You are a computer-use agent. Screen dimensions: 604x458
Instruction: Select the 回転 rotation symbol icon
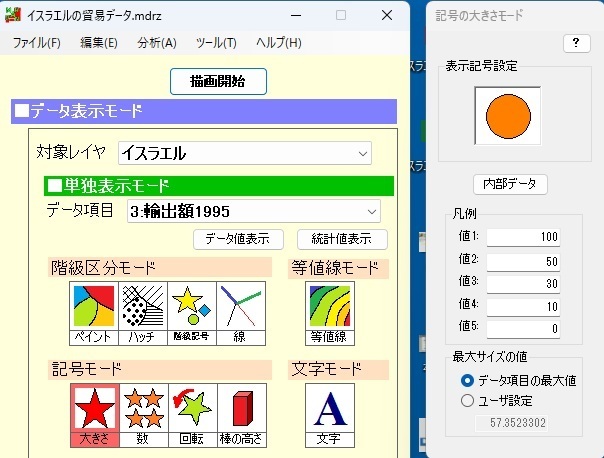click(x=192, y=415)
